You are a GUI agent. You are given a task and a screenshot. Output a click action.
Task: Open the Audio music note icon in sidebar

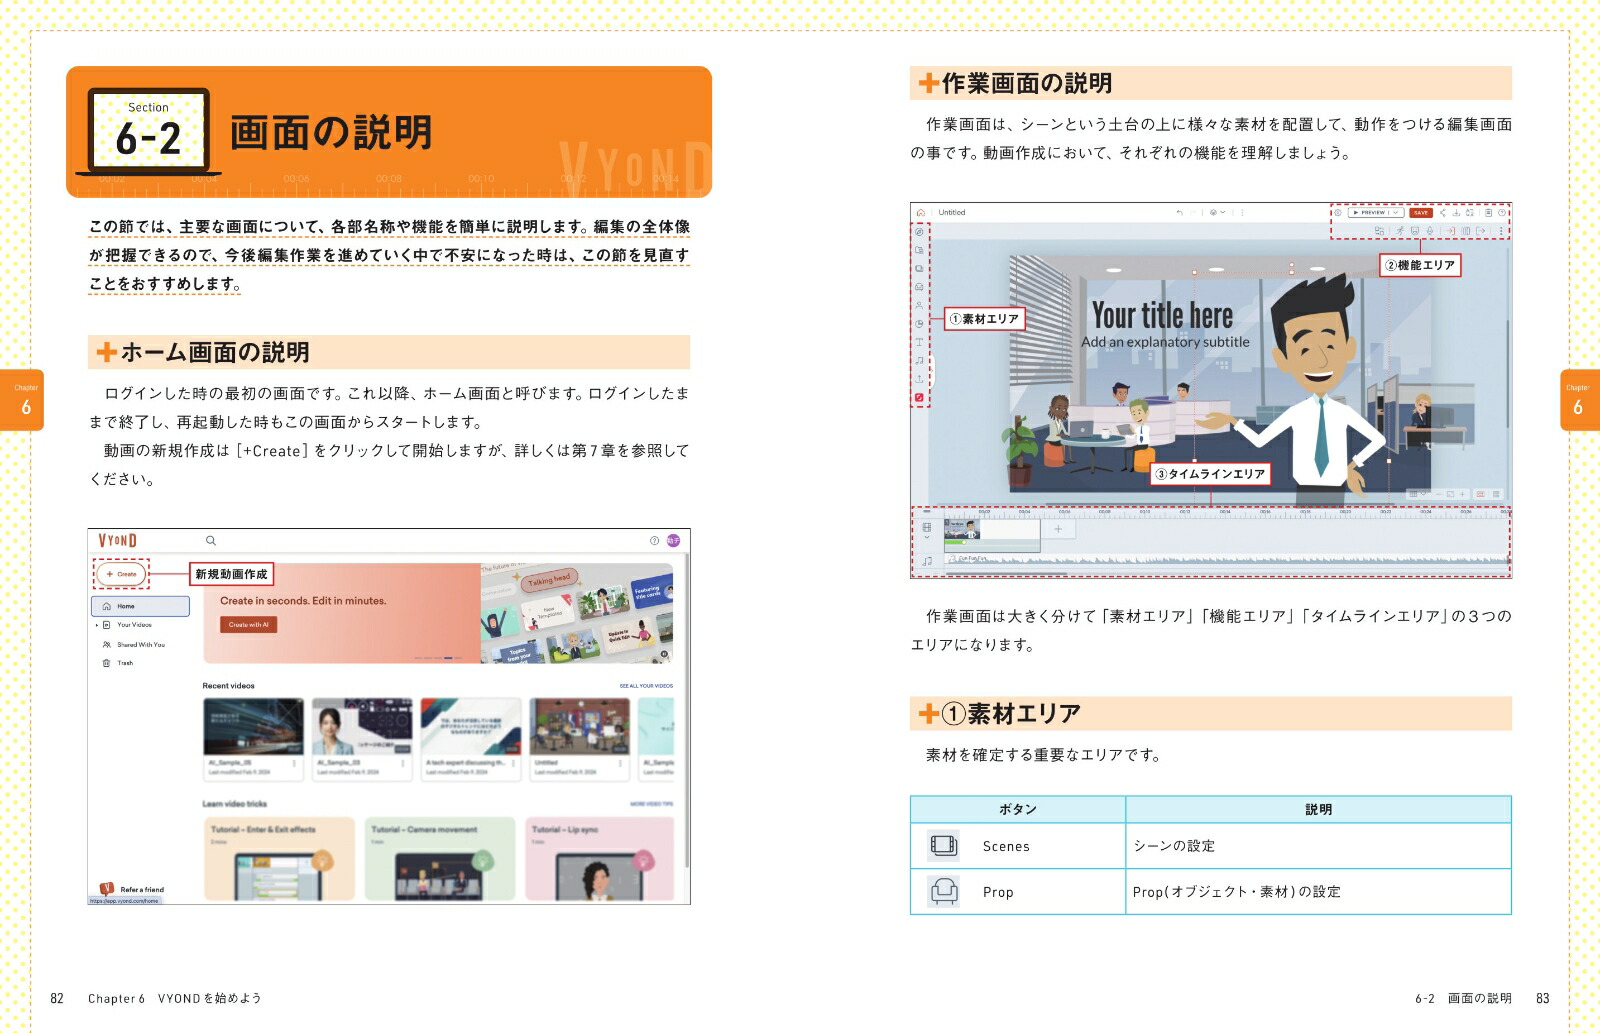click(x=919, y=360)
